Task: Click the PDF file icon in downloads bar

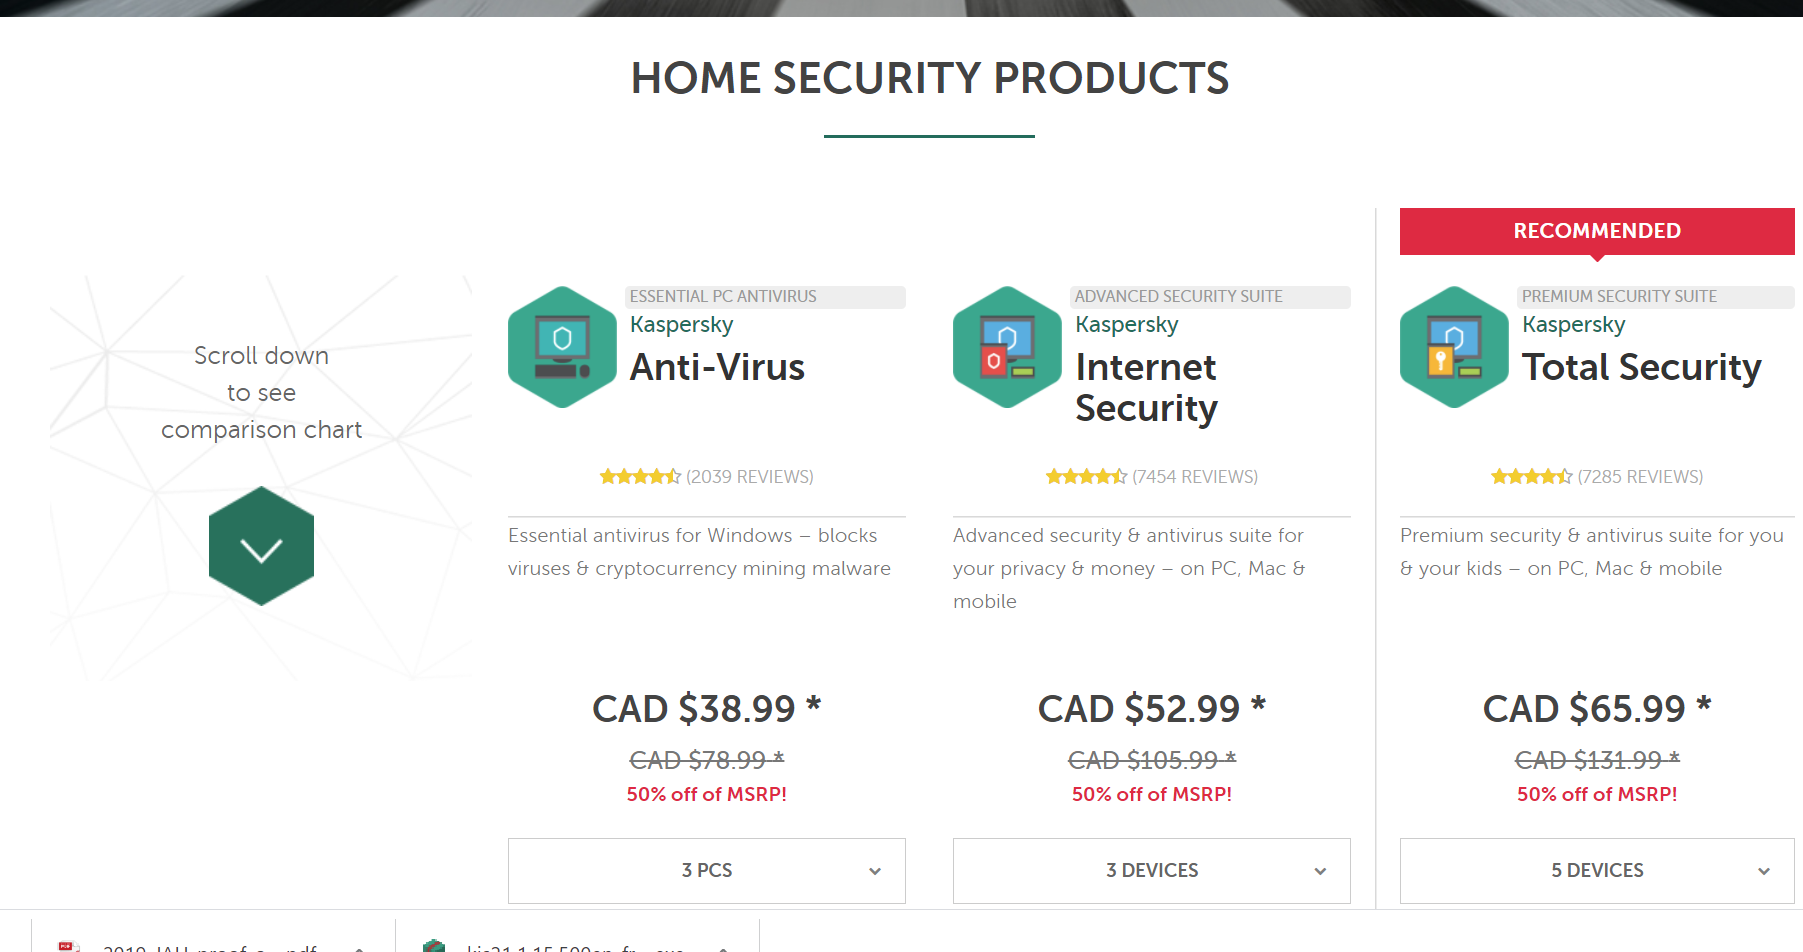Action: [x=68, y=946]
